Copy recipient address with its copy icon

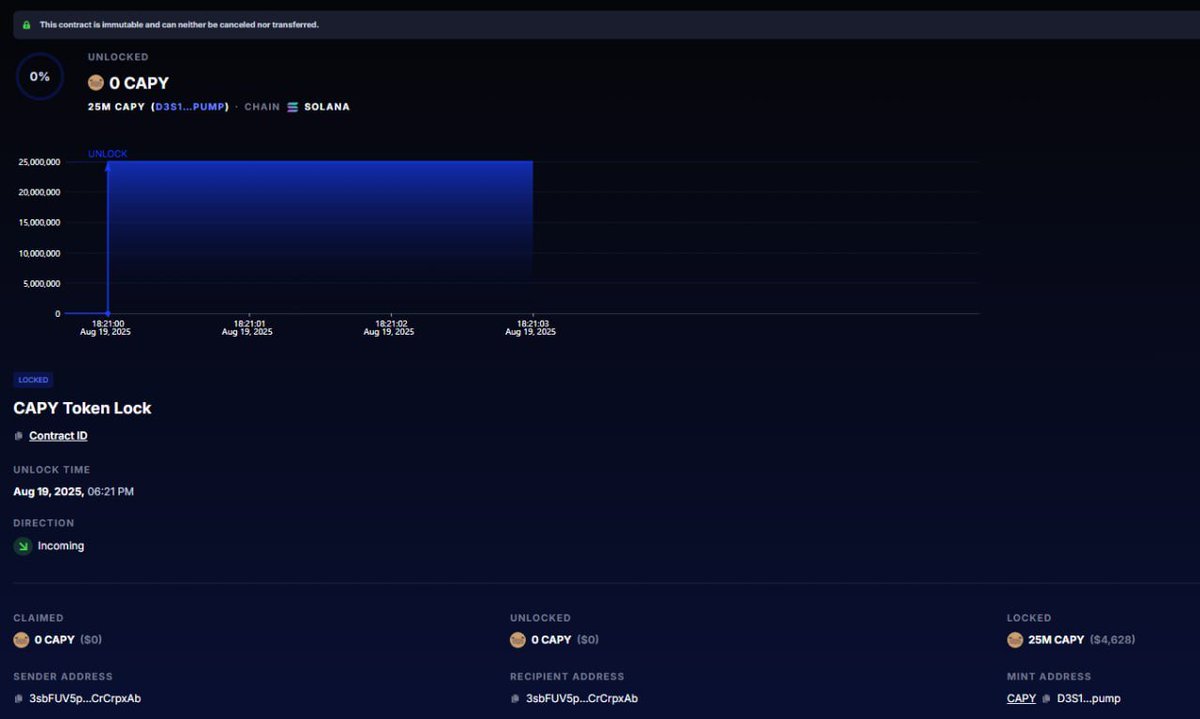(x=516, y=699)
